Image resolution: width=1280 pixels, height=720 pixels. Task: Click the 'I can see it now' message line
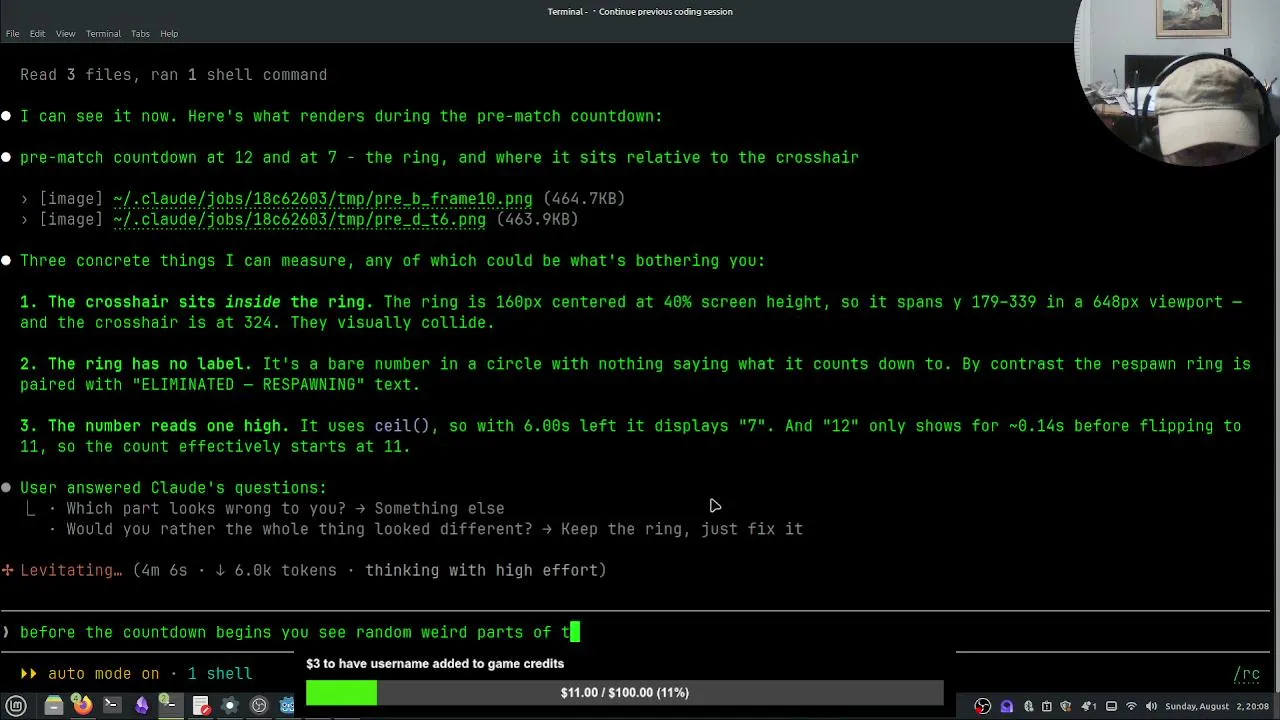click(341, 116)
